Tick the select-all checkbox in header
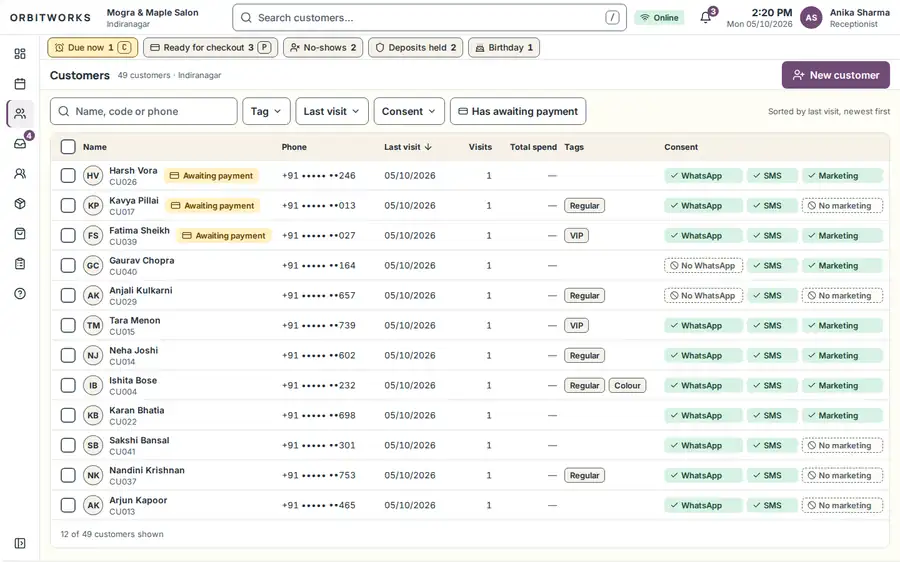 point(68,147)
